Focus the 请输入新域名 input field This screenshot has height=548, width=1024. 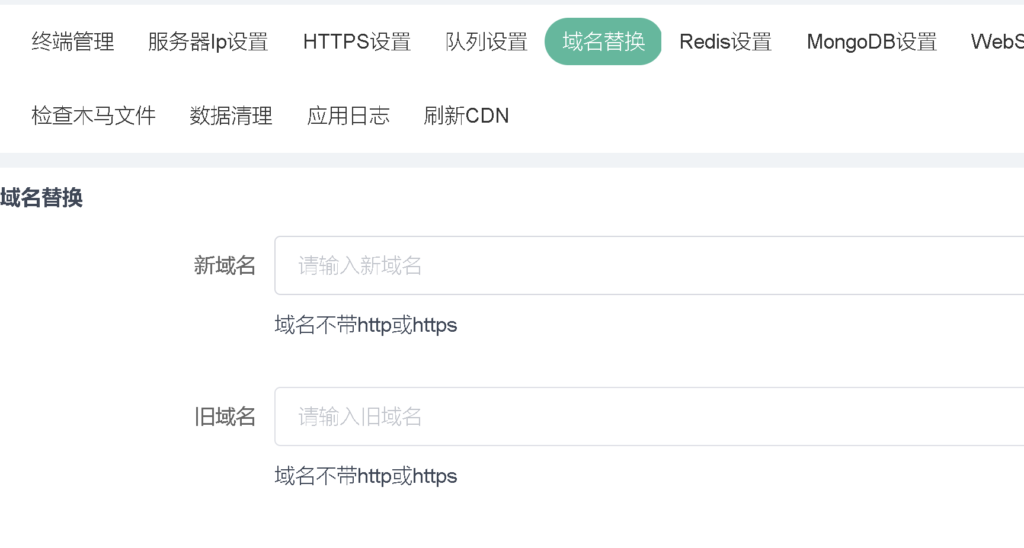650,266
